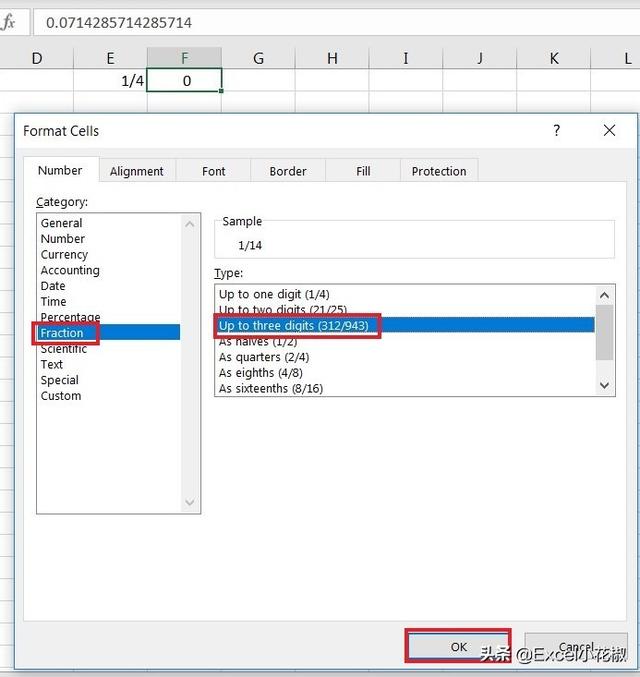Choose the Custom category
Viewport: 640px width, 677px height.
point(61,396)
